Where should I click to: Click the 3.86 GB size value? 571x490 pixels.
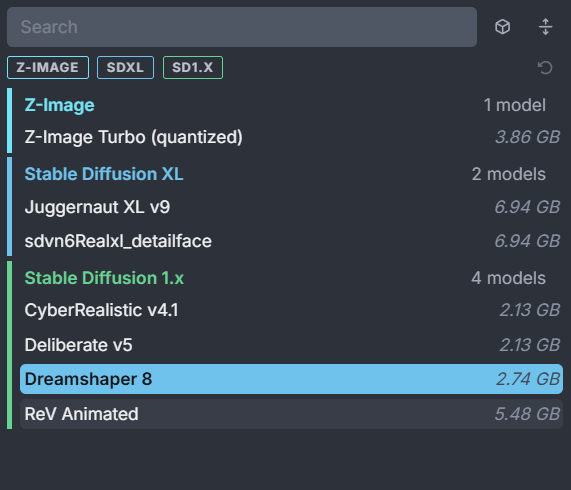[x=527, y=137]
